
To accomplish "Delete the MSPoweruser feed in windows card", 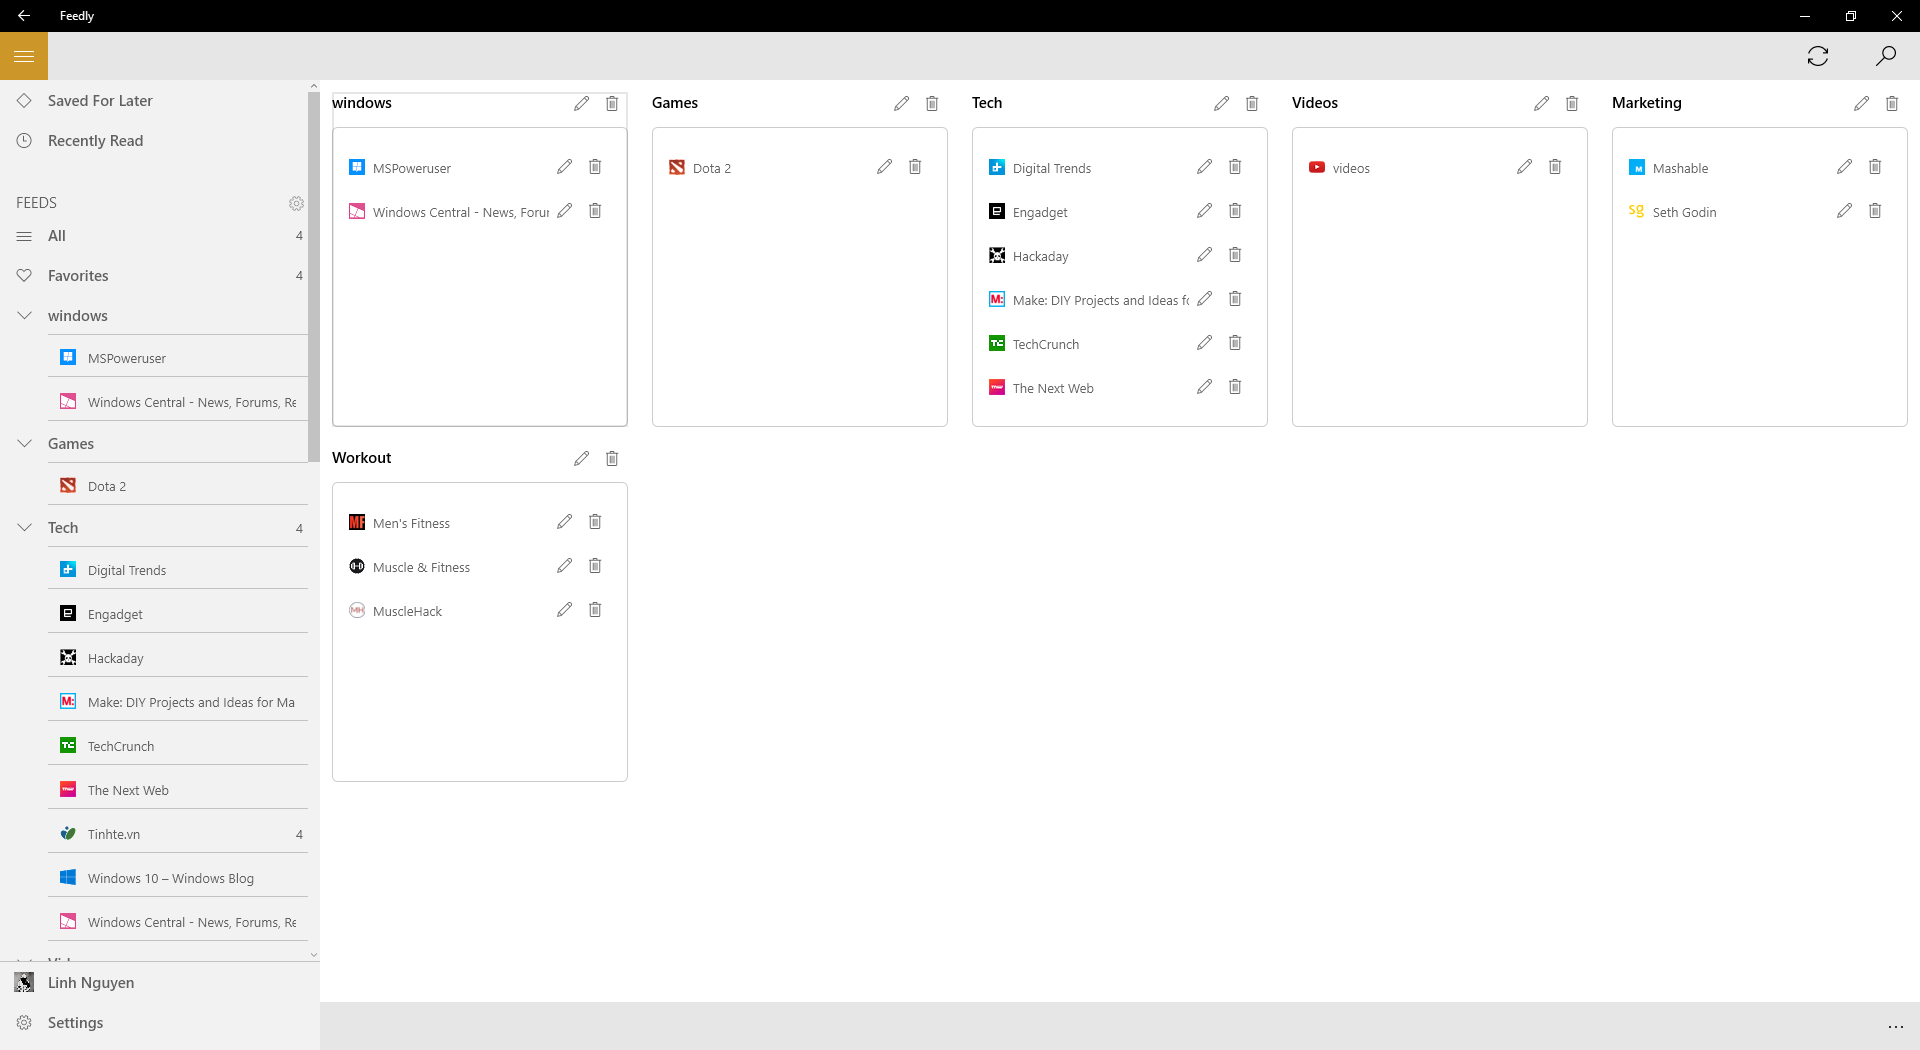I will (x=595, y=167).
